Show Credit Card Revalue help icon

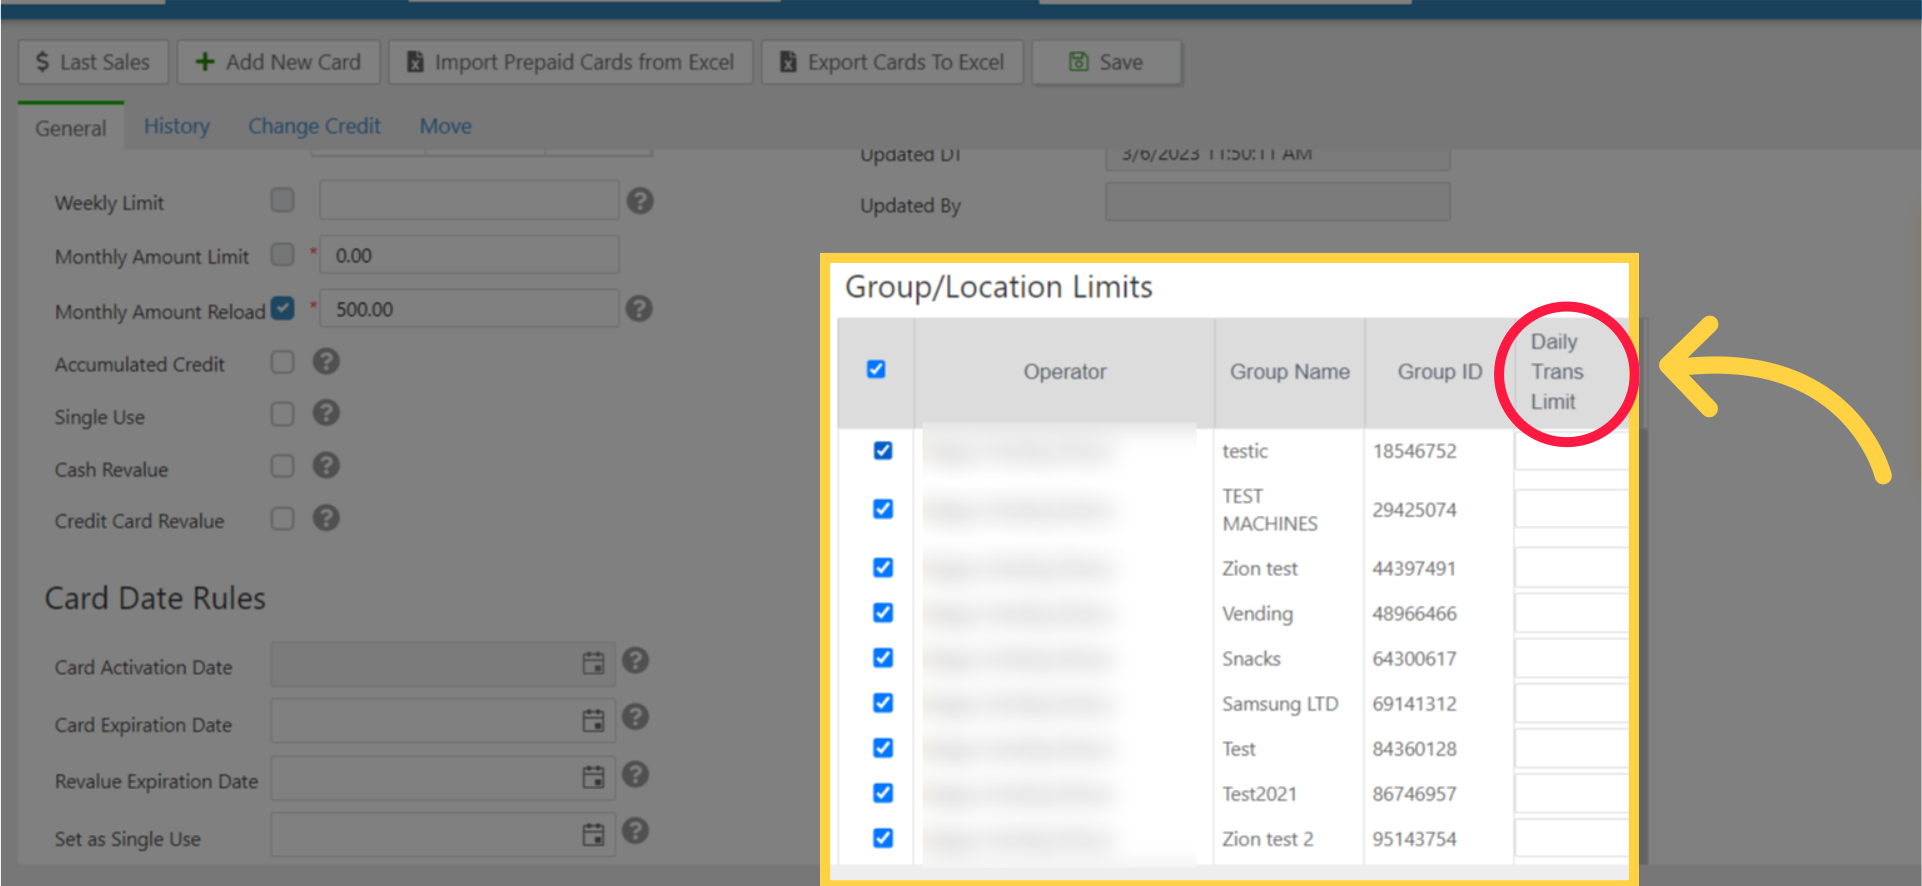pyautogui.click(x=326, y=518)
